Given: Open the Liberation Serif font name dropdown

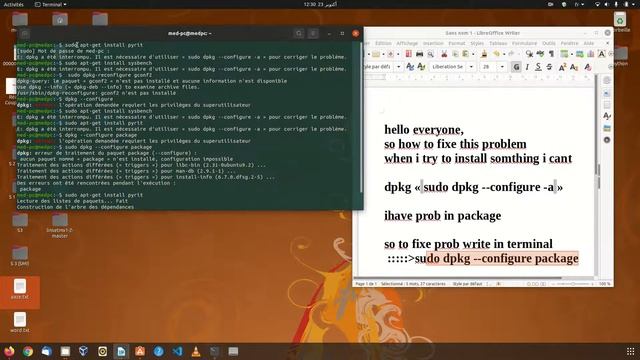Looking at the screenshot, I should click(x=471, y=67).
